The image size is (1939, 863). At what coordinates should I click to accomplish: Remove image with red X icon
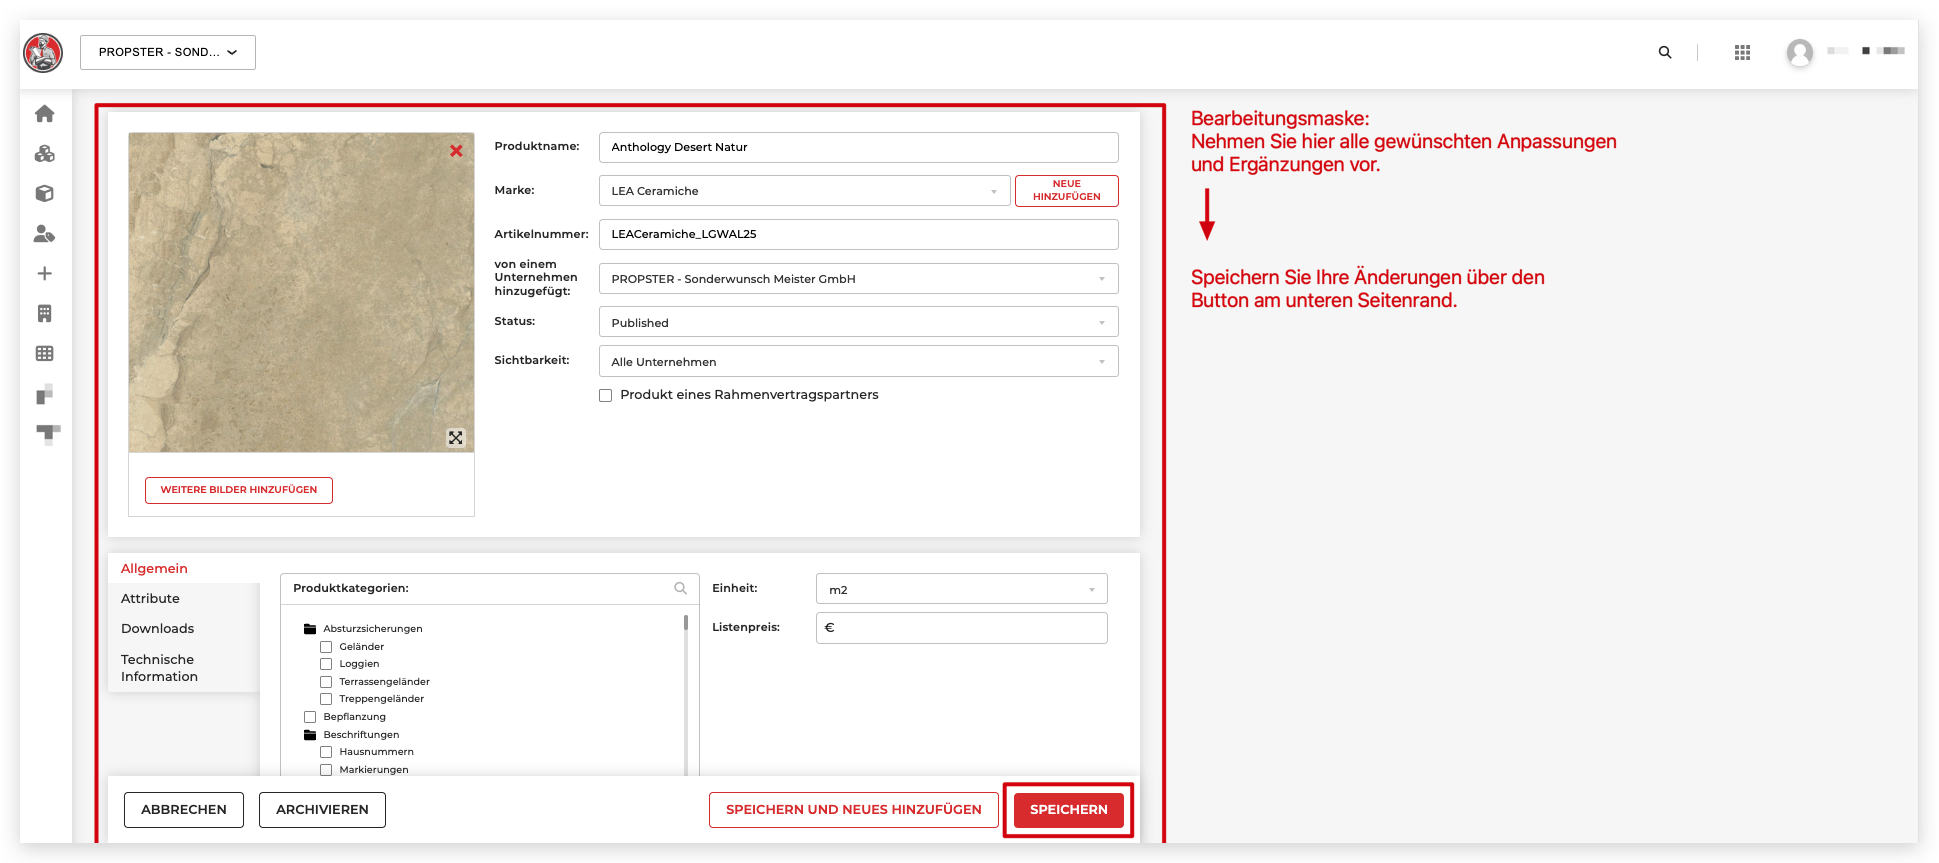(x=456, y=151)
